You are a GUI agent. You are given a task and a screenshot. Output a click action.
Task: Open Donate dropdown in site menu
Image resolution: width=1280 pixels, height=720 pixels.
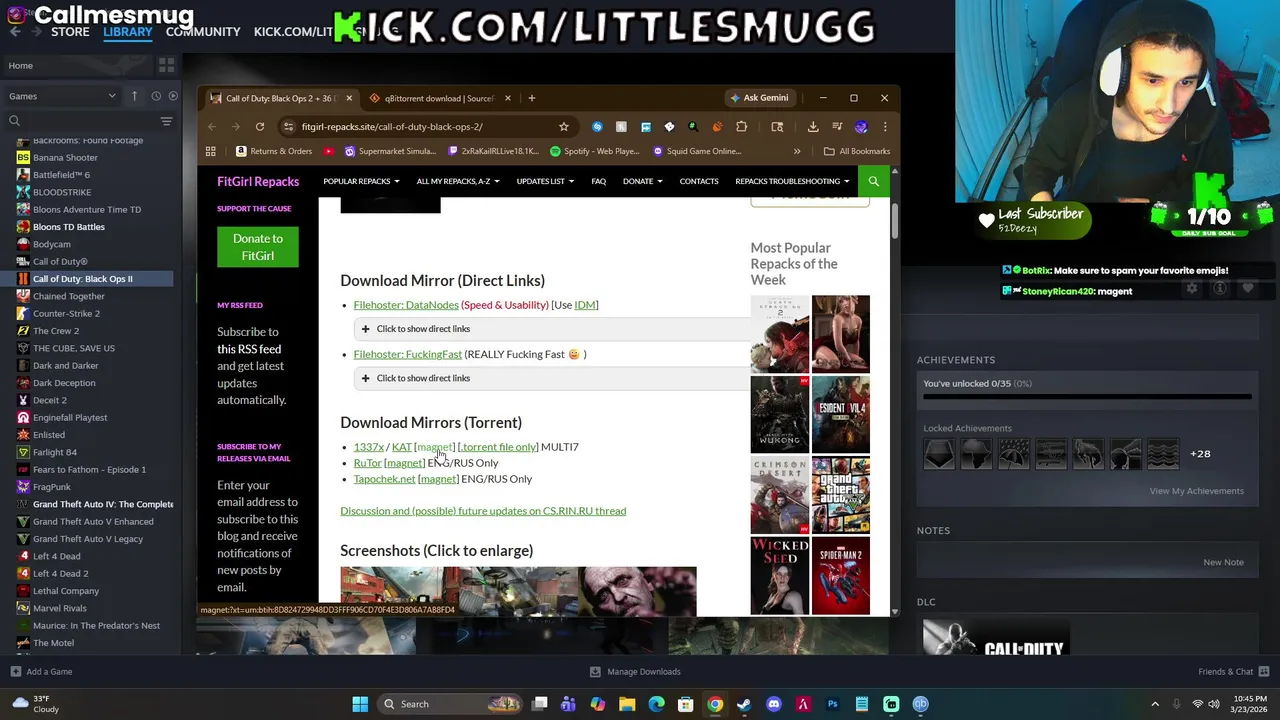point(642,181)
